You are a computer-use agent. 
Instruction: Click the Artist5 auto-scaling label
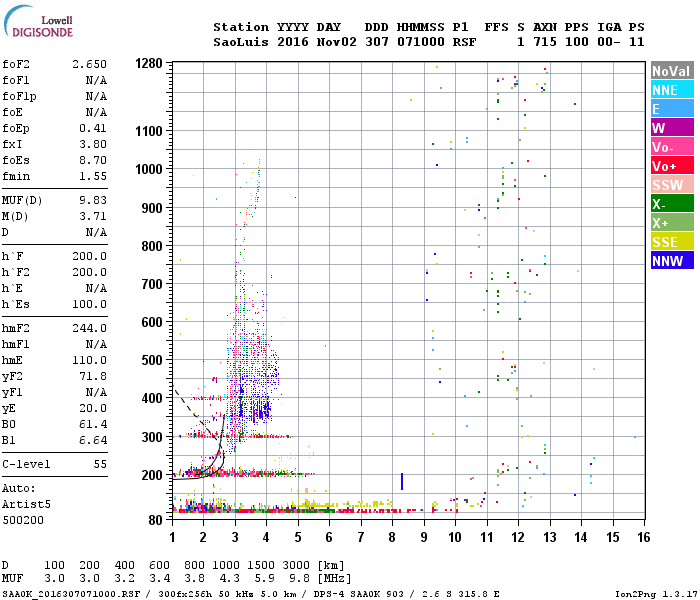26,504
